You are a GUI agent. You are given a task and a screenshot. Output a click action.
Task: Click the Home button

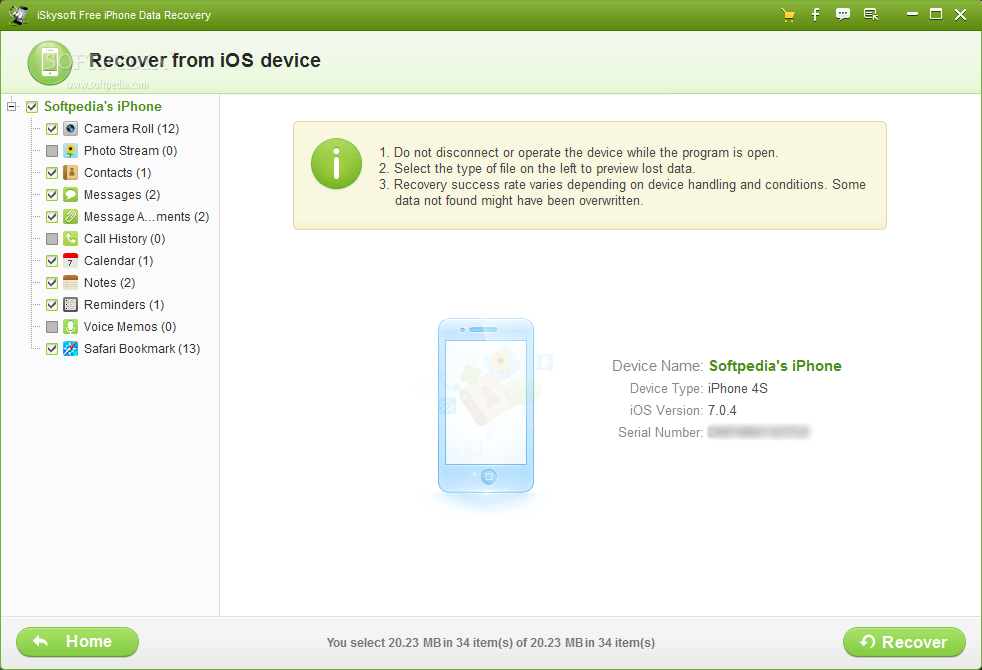coord(77,642)
